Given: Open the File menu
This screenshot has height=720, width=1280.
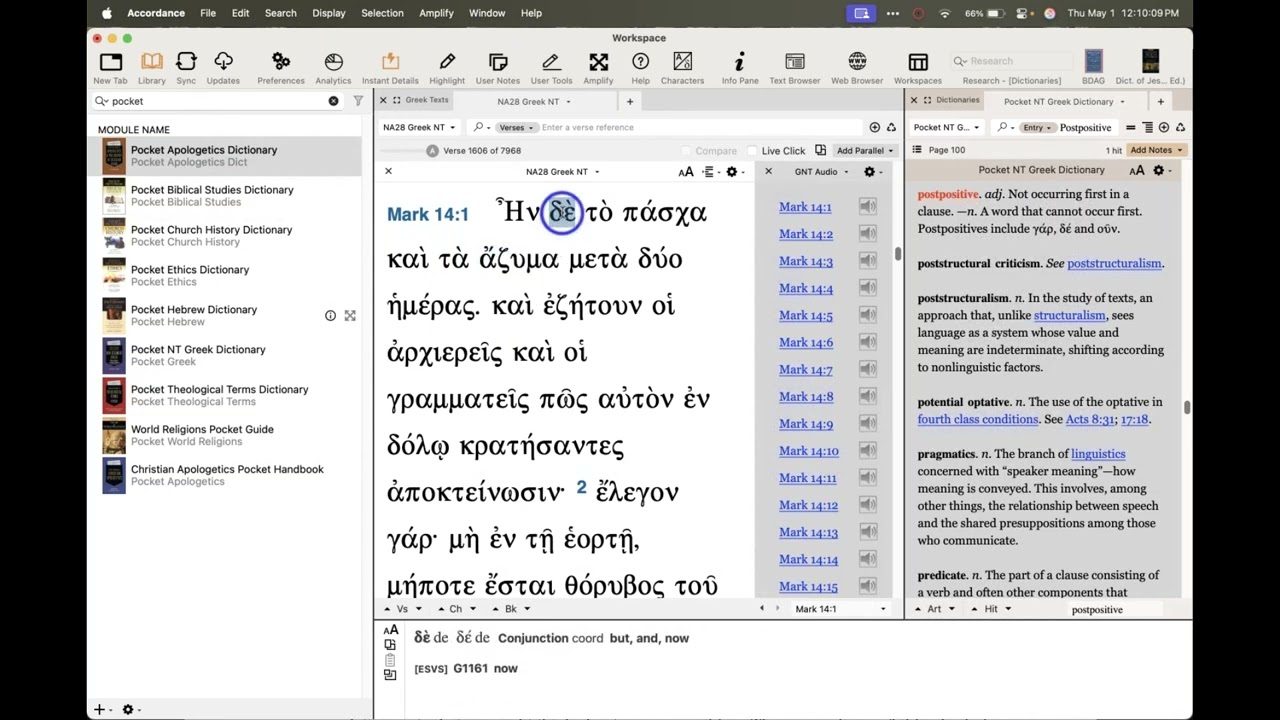Looking at the screenshot, I should click(x=208, y=13).
